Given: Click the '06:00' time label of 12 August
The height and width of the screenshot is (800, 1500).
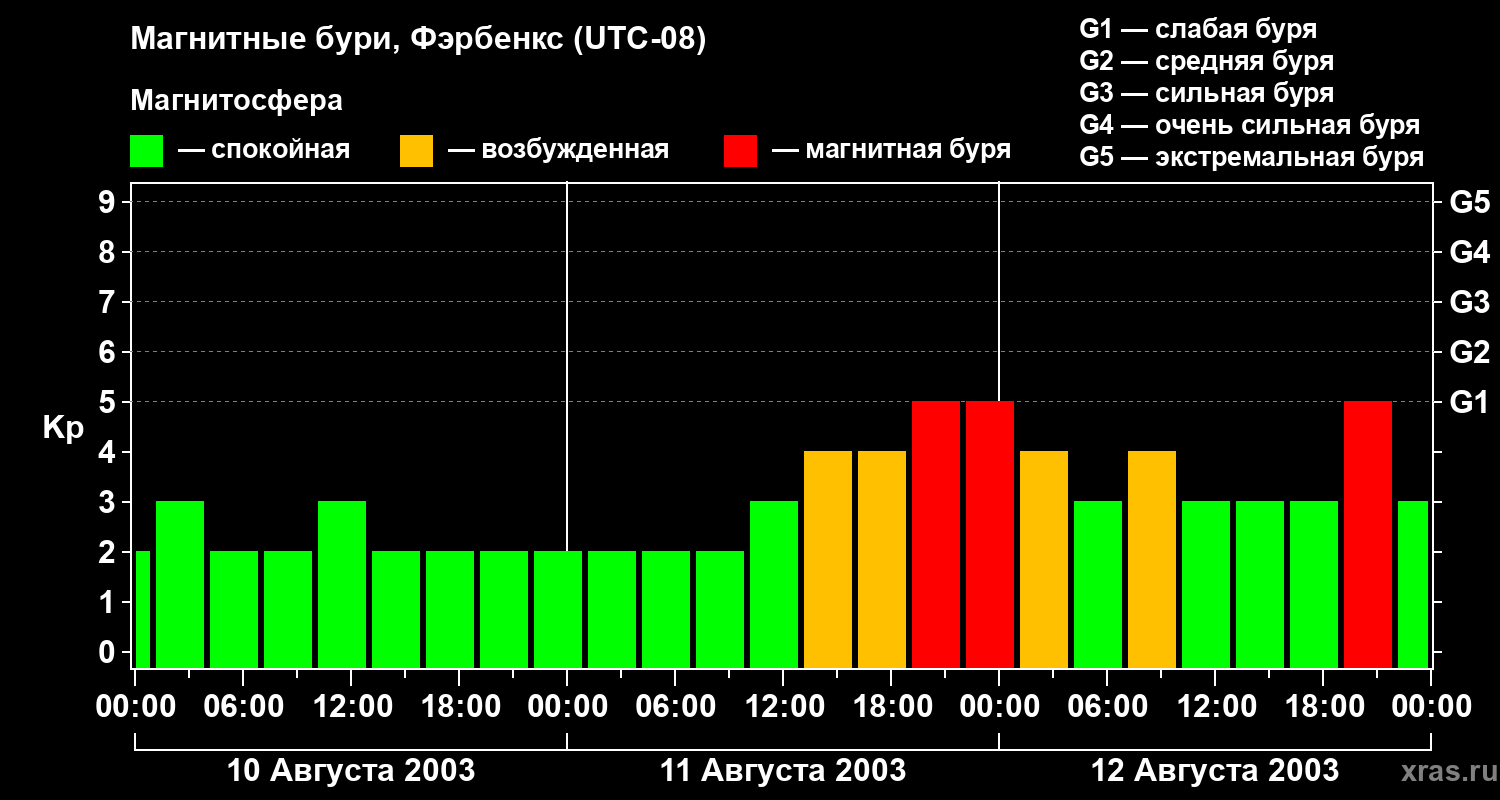Looking at the screenshot, I should tap(1107, 706).
